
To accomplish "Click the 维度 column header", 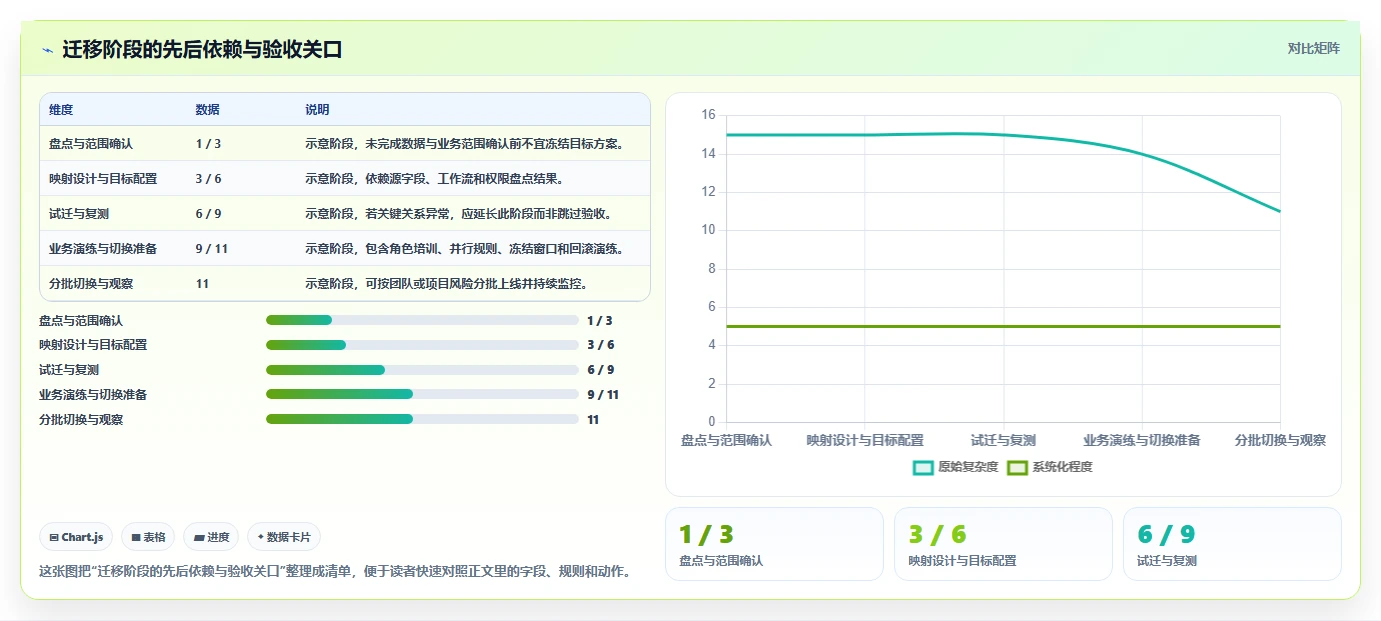I will (61, 110).
